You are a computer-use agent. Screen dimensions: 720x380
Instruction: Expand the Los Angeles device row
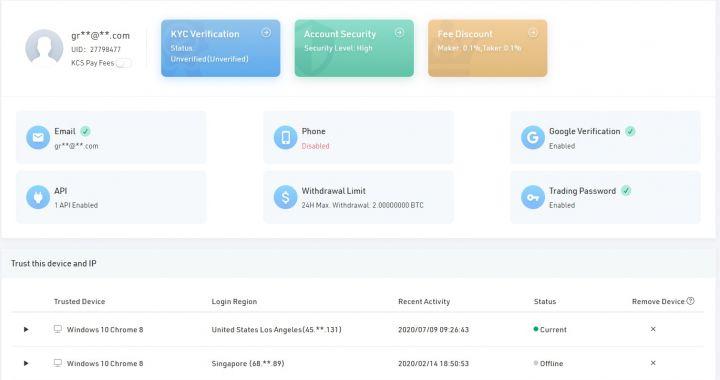pos(26,330)
